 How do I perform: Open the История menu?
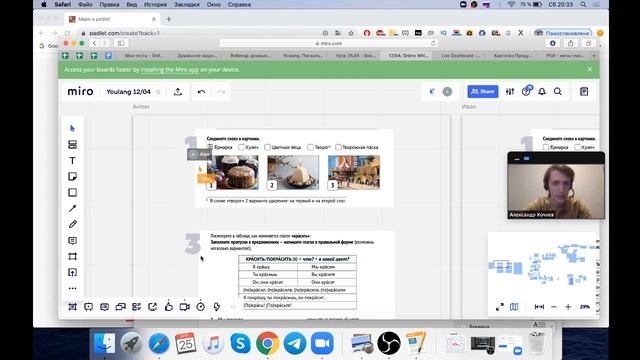[155, 4]
